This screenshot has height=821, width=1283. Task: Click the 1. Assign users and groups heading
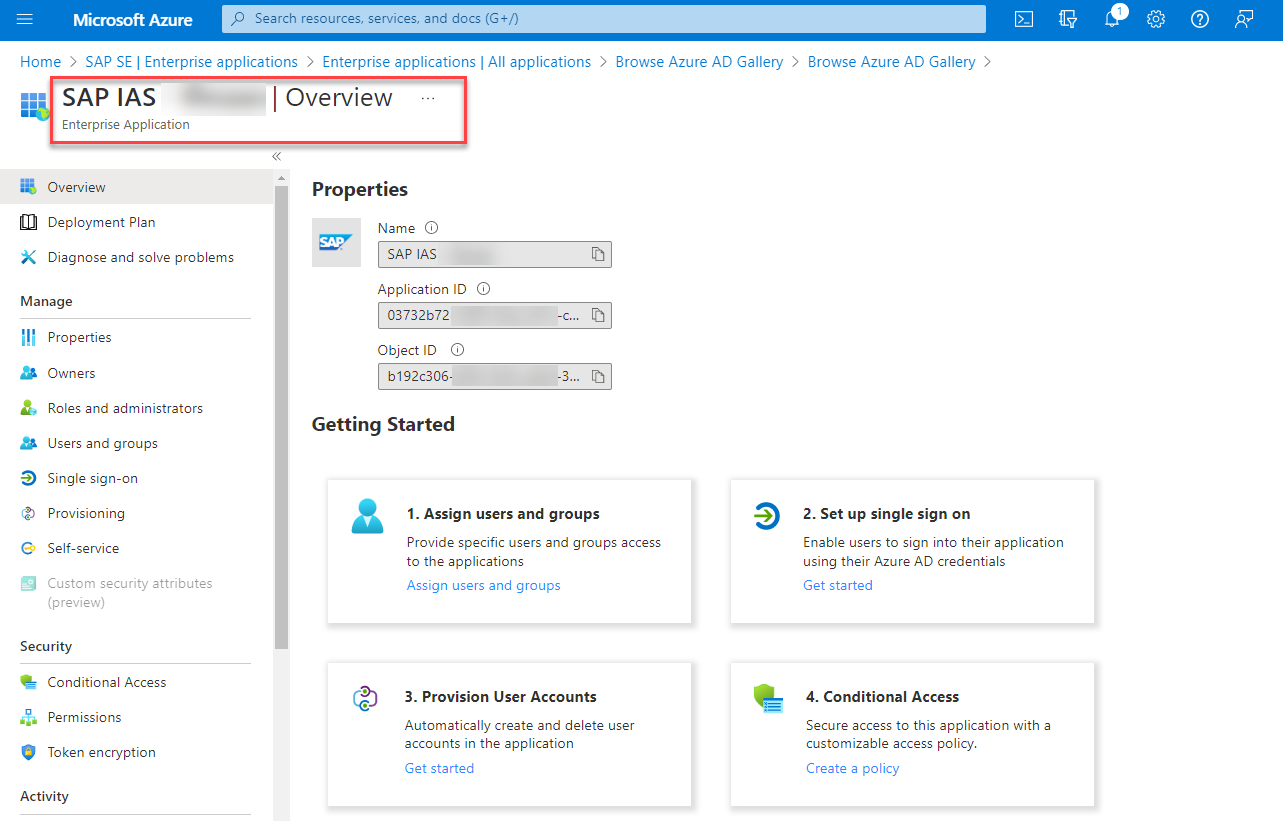(503, 514)
